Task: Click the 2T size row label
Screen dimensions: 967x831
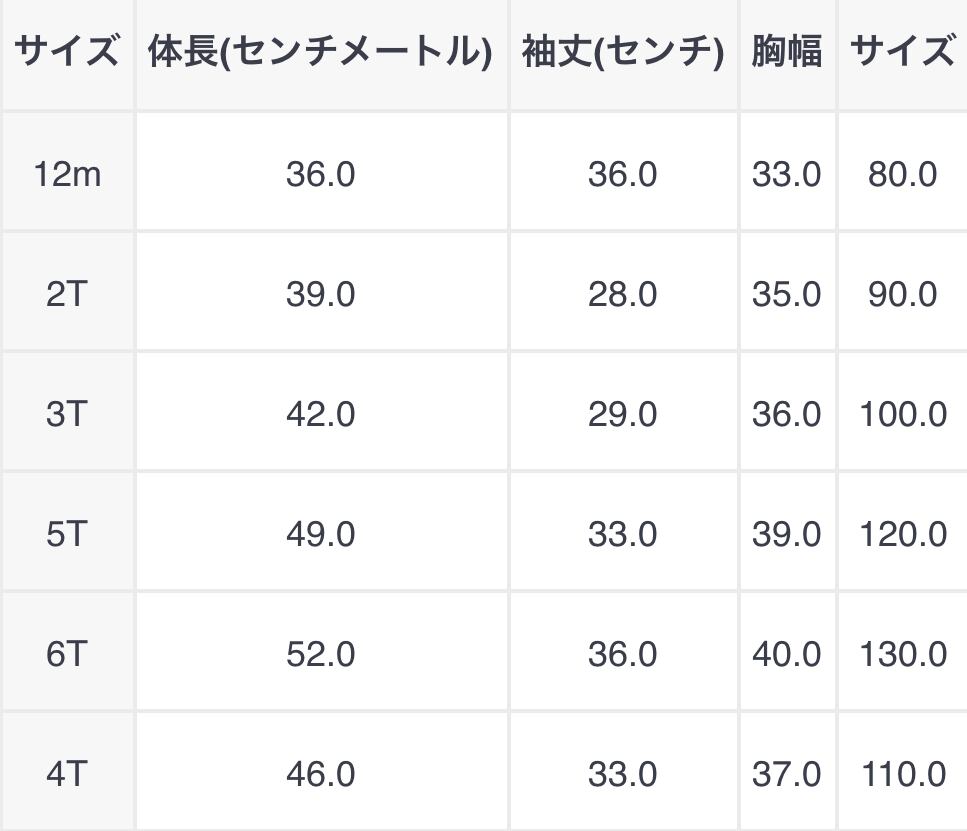Action: tap(67, 295)
